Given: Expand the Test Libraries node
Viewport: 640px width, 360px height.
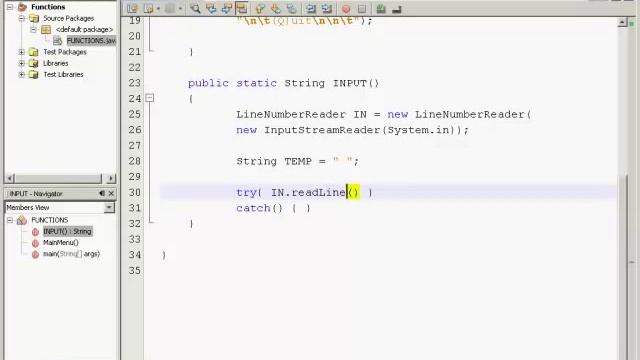Looking at the screenshot, I should click(22, 74).
